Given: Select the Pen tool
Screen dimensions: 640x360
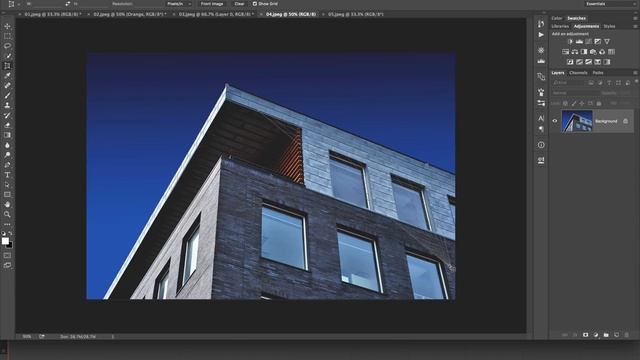Looking at the screenshot, I should pos(7,165).
